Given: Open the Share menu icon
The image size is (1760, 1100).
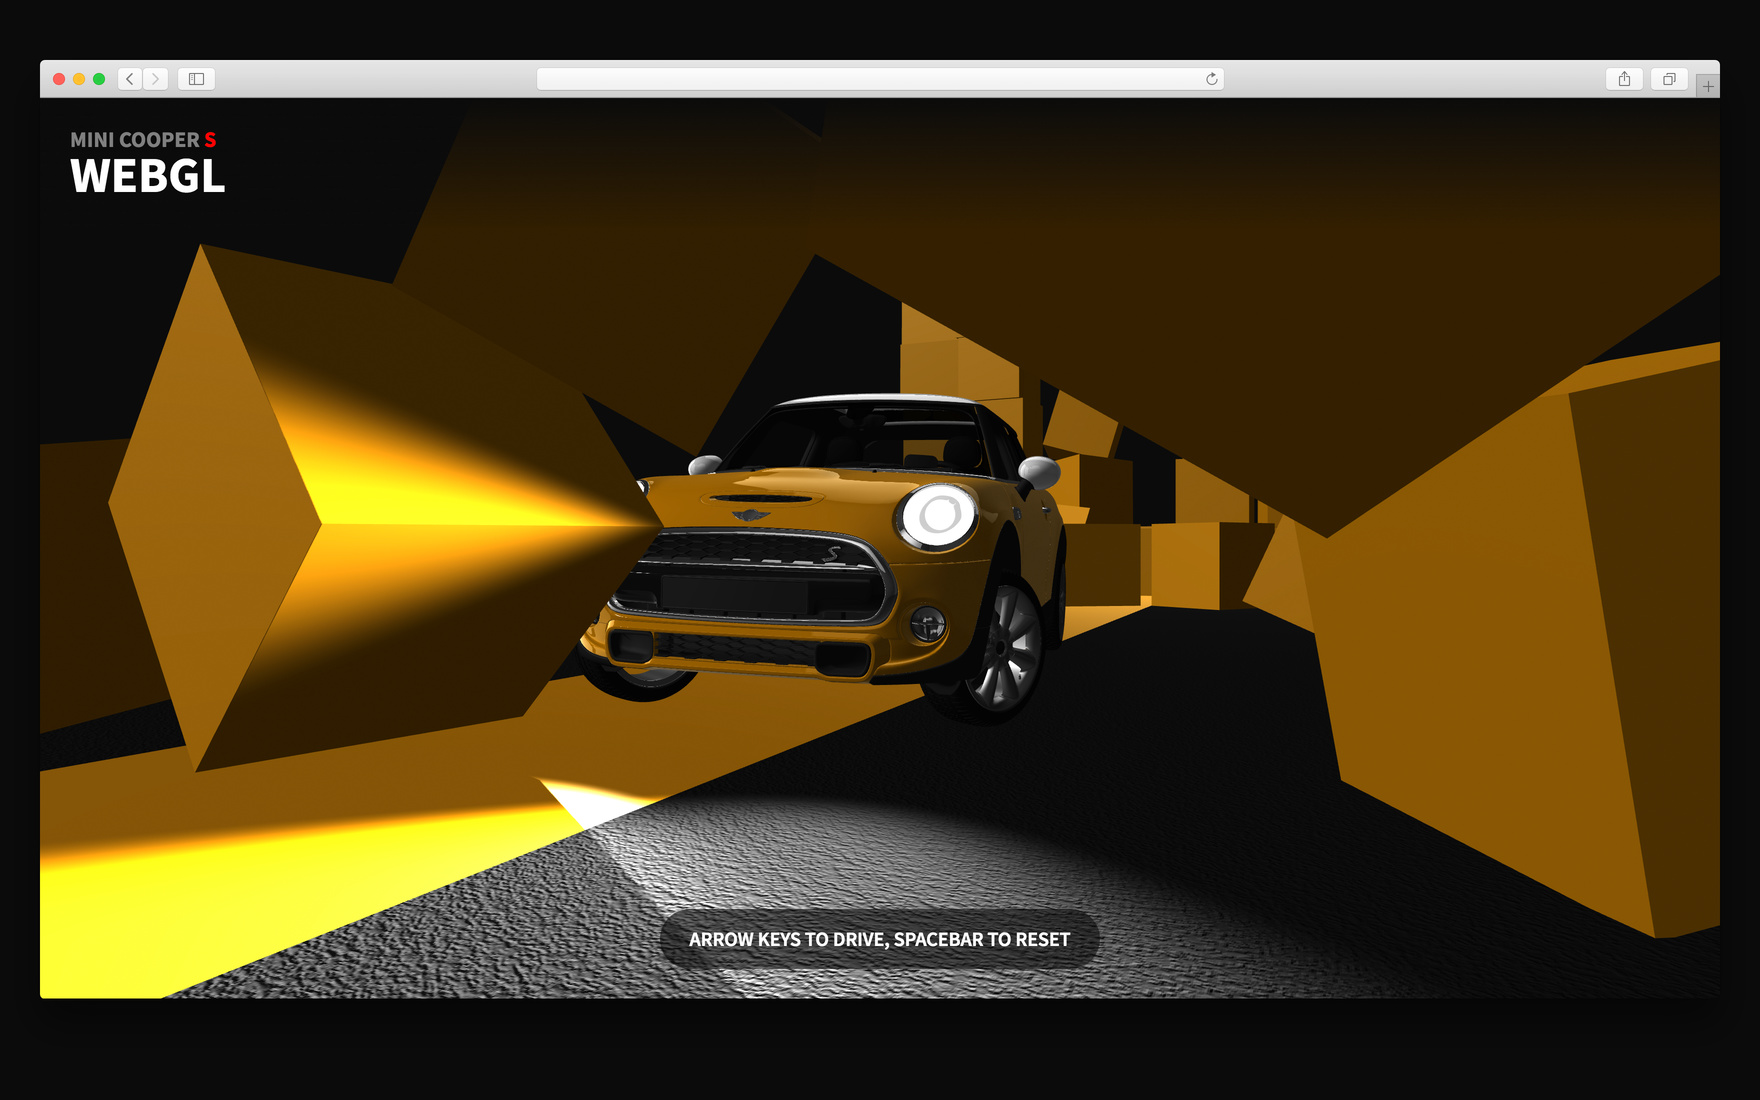Looking at the screenshot, I should (x=1624, y=79).
